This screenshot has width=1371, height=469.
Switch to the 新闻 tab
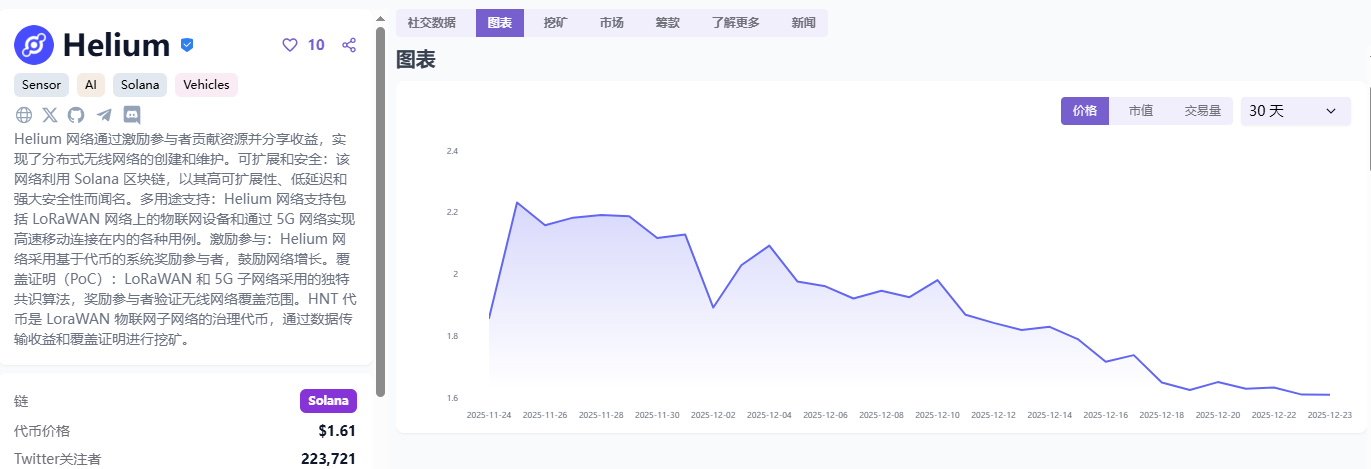pyautogui.click(x=803, y=23)
